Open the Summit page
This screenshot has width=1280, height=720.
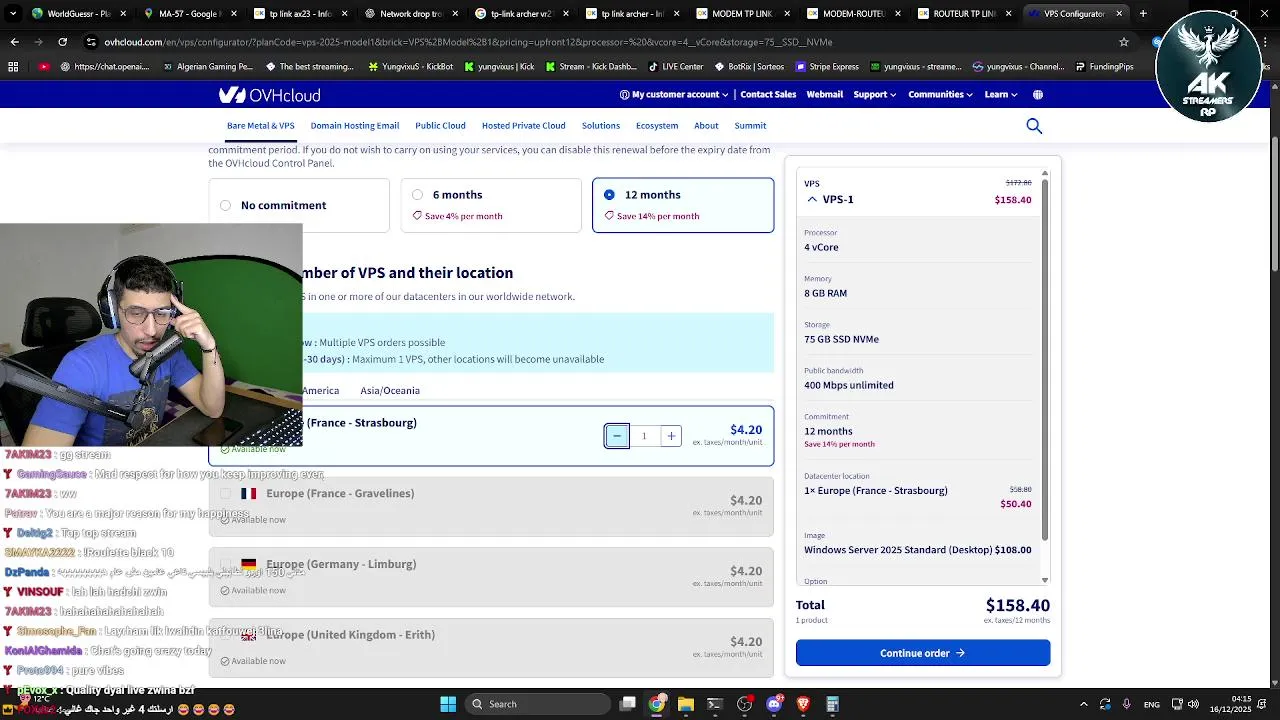(x=750, y=126)
